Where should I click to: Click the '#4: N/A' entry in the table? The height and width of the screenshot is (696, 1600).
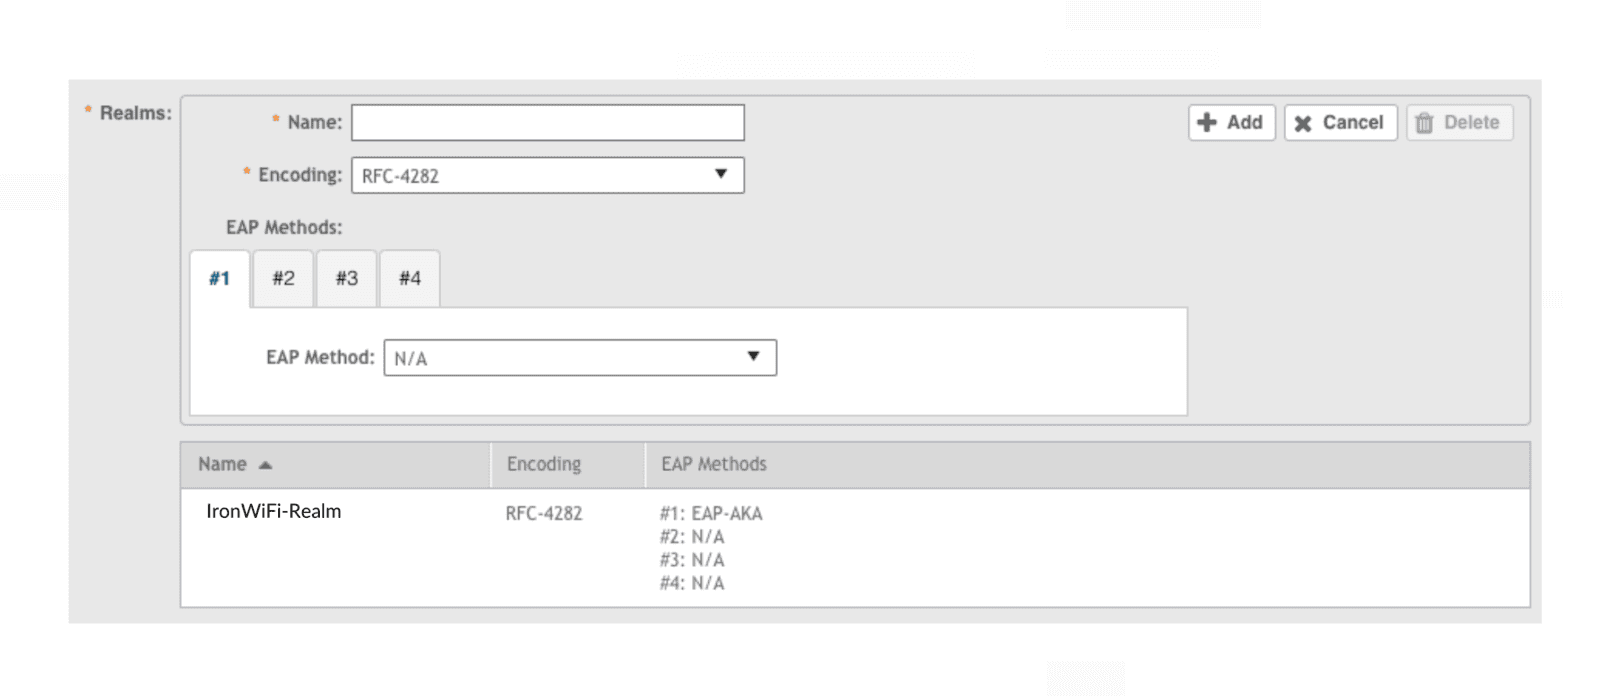point(692,583)
